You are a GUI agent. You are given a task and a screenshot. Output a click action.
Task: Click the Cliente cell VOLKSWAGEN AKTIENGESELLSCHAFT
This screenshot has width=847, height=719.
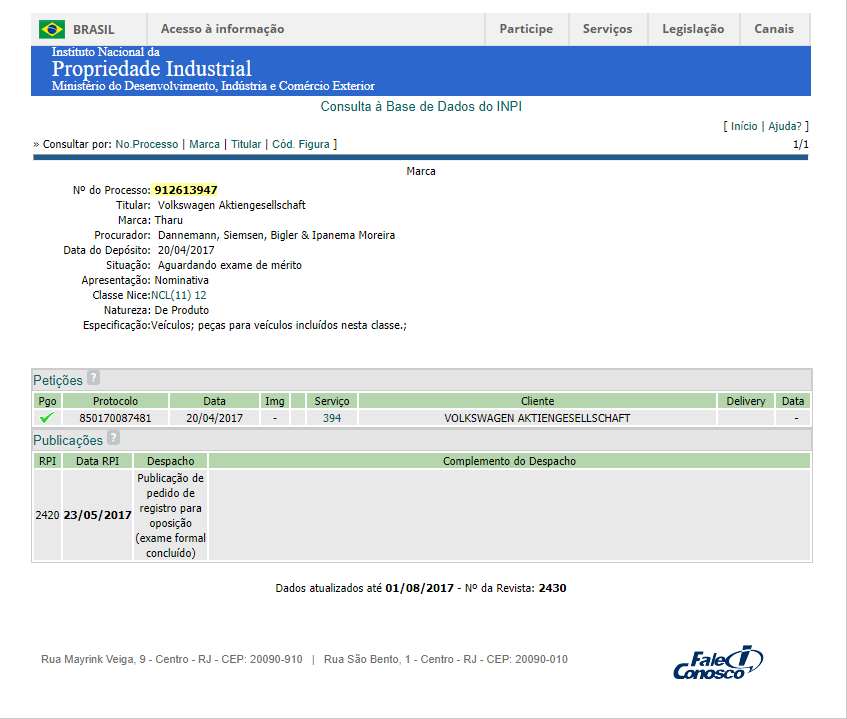[x=537, y=418]
